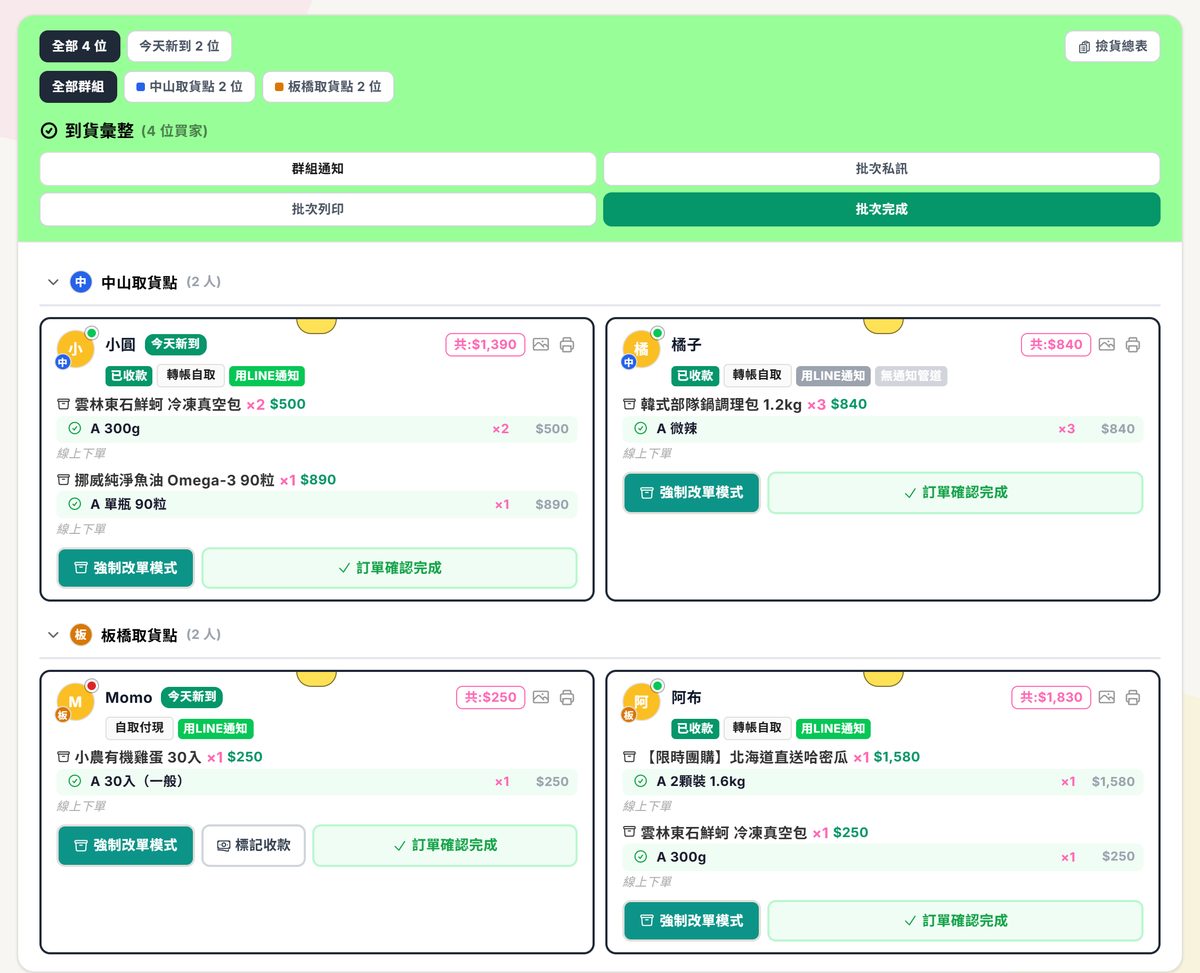
Task: Click box icon beside 挪威純淨魚油 Omega-3
Action: click(x=63, y=480)
